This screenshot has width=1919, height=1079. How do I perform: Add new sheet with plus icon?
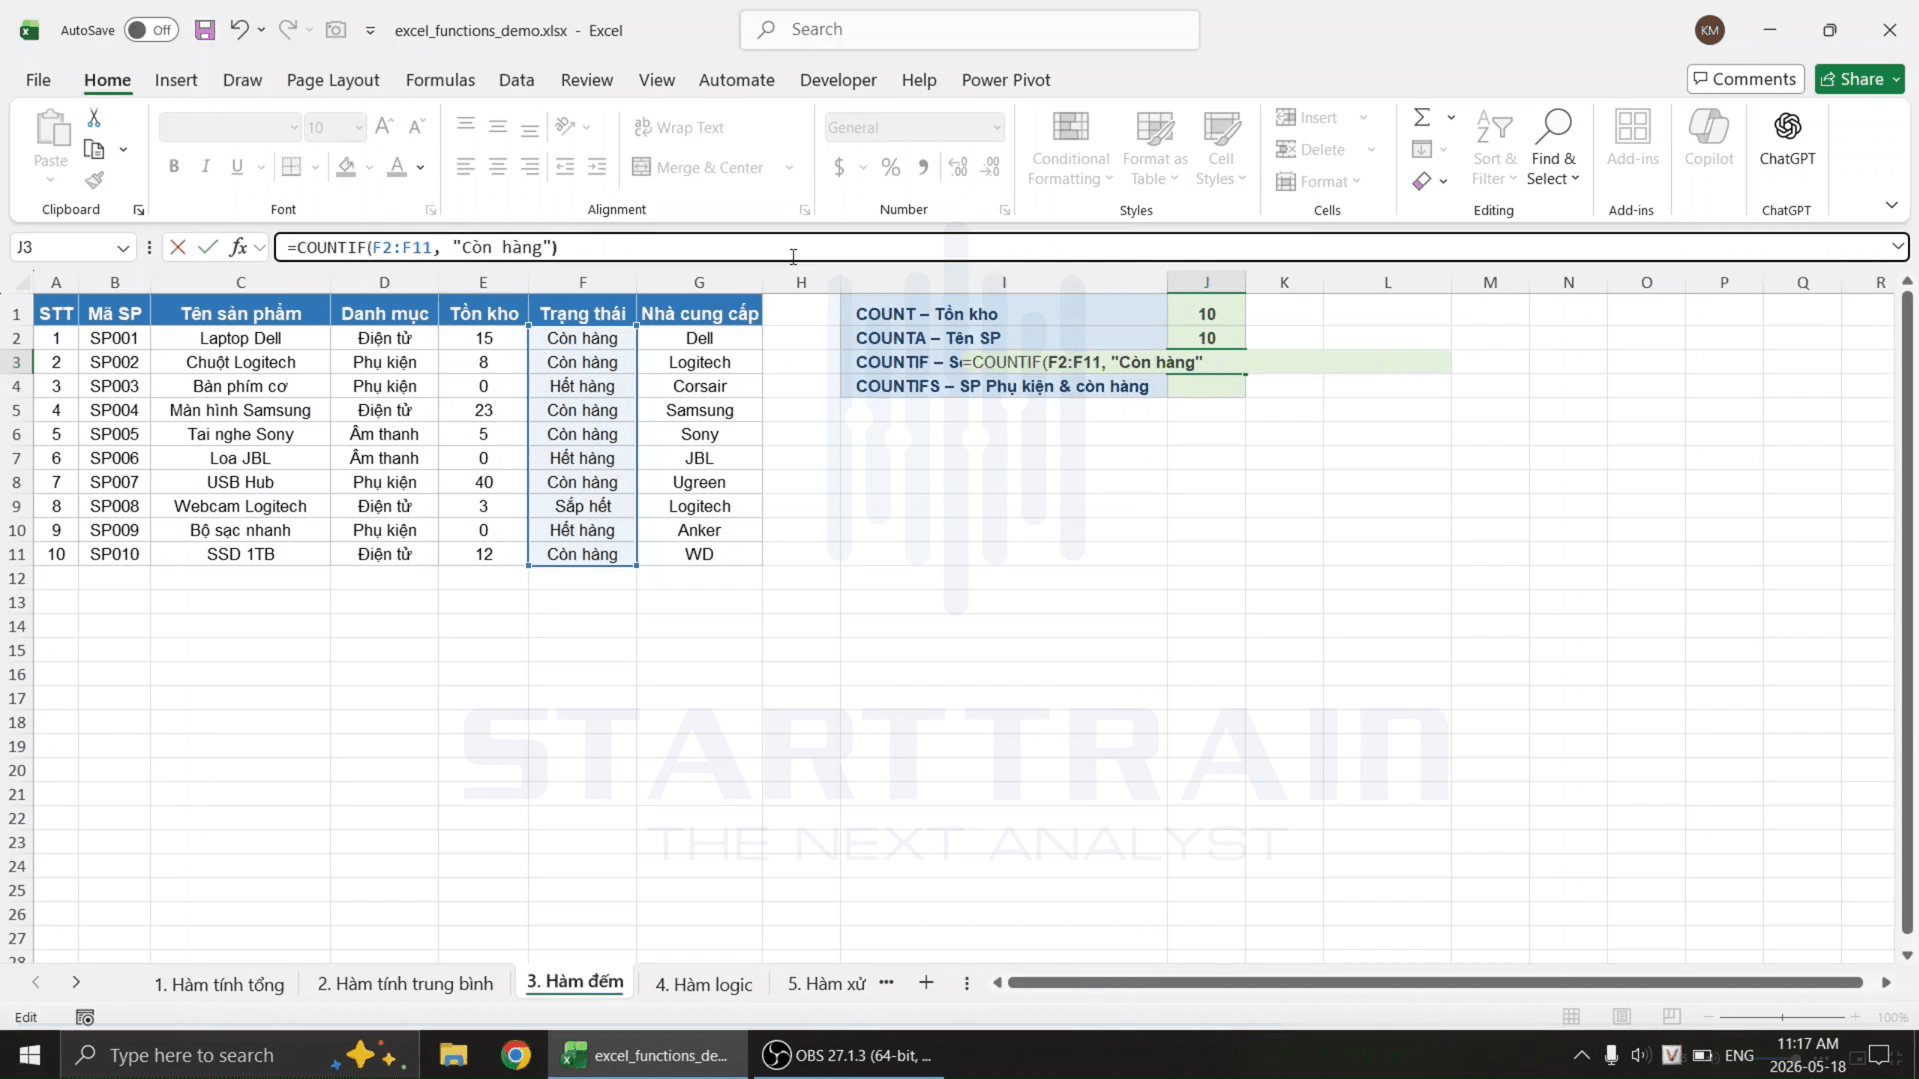pyautogui.click(x=926, y=983)
